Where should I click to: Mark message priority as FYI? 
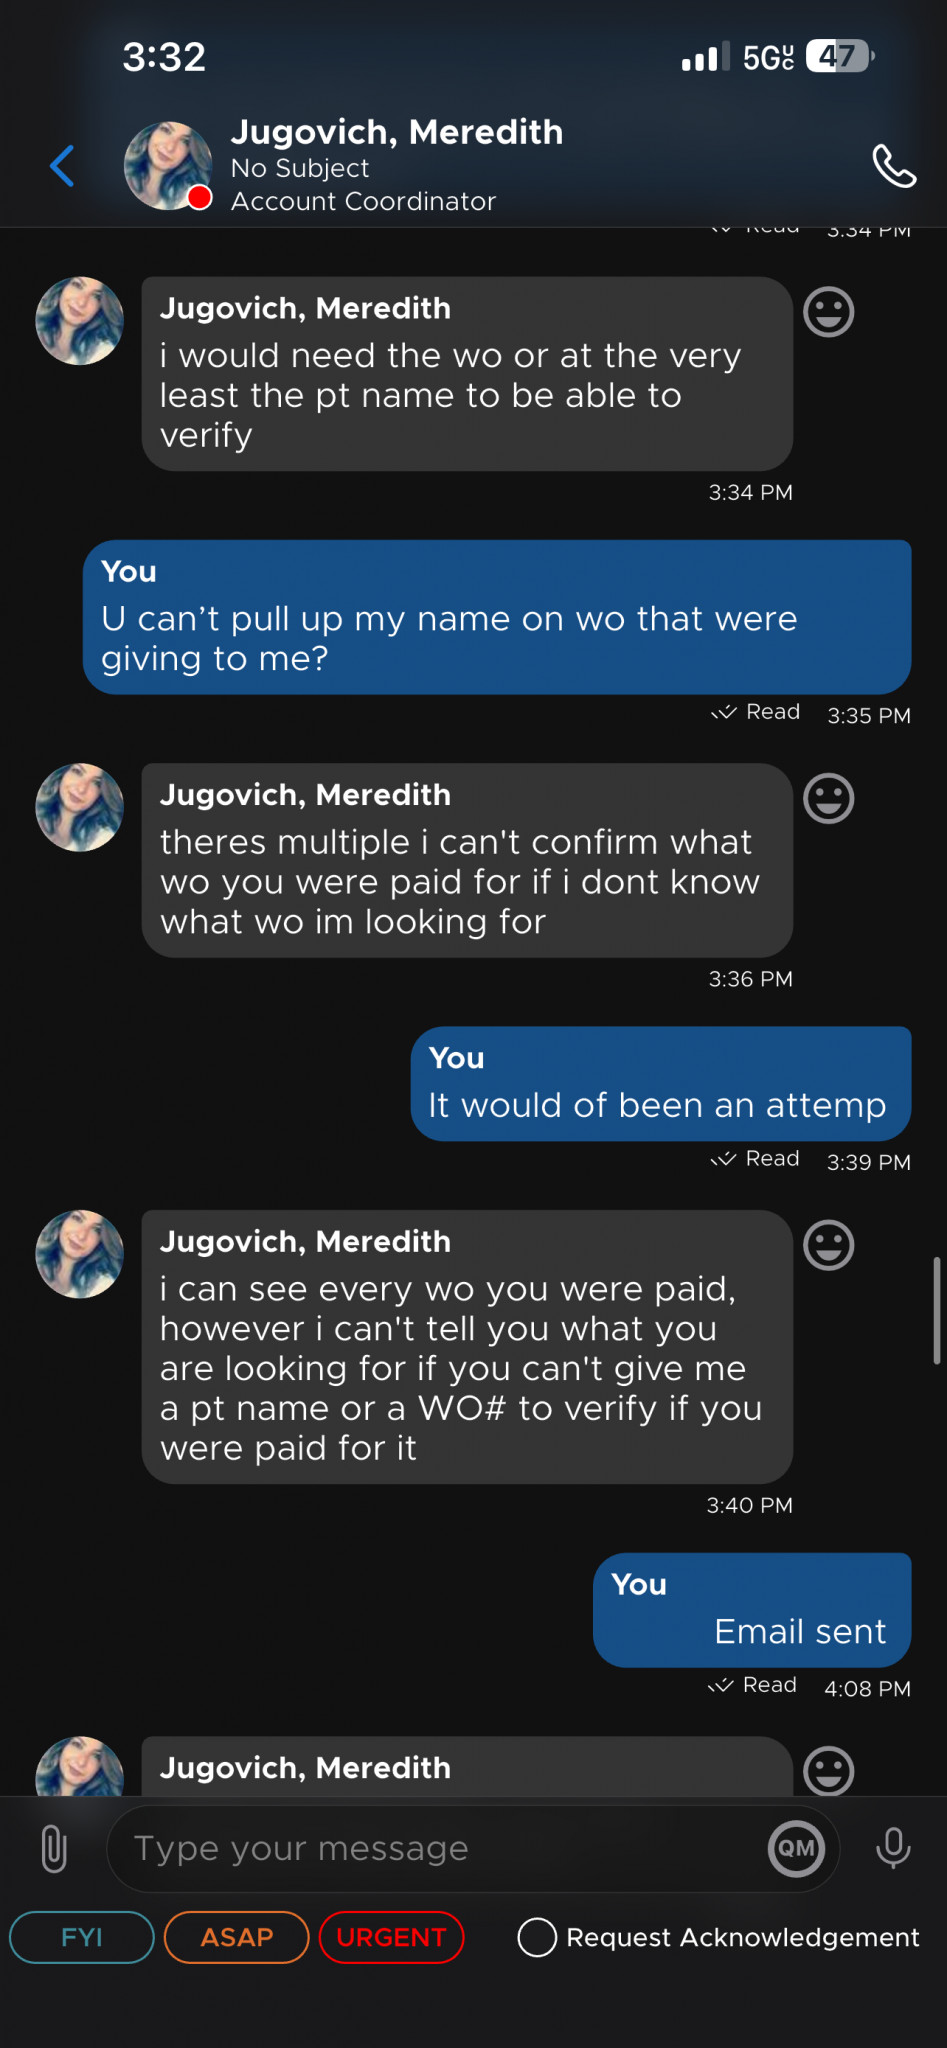(82, 1937)
